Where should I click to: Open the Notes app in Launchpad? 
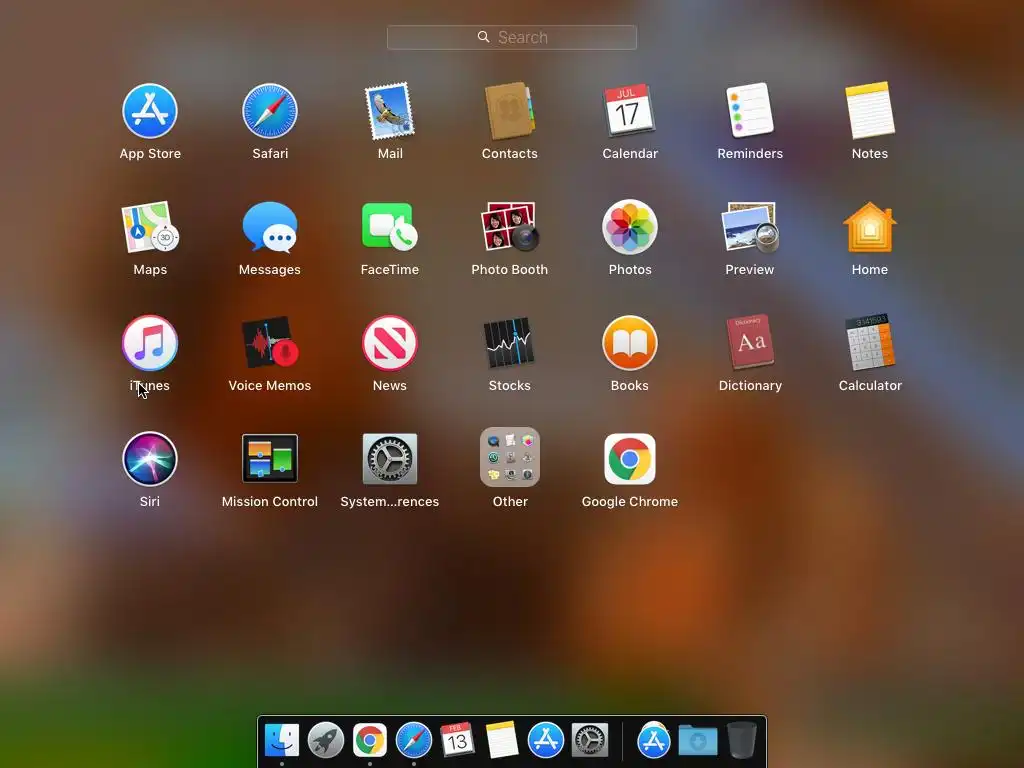point(870,110)
